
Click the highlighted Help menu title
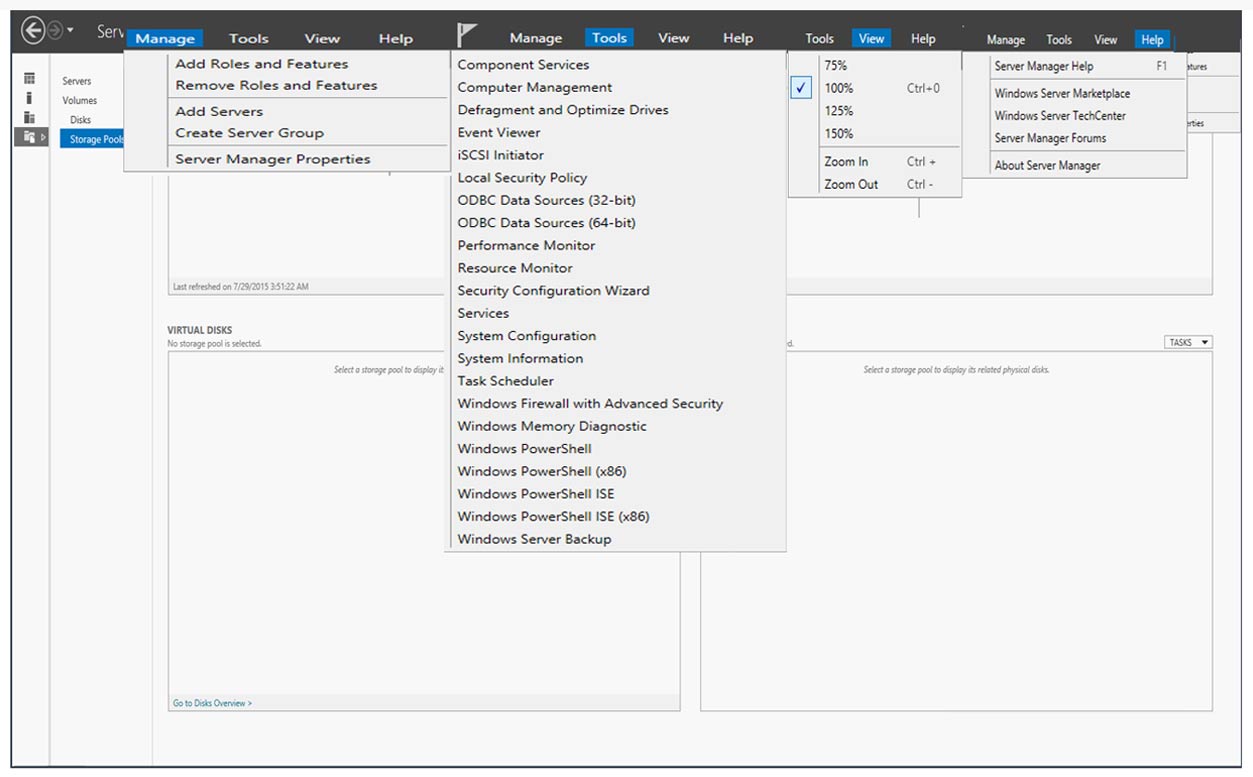click(x=1152, y=40)
